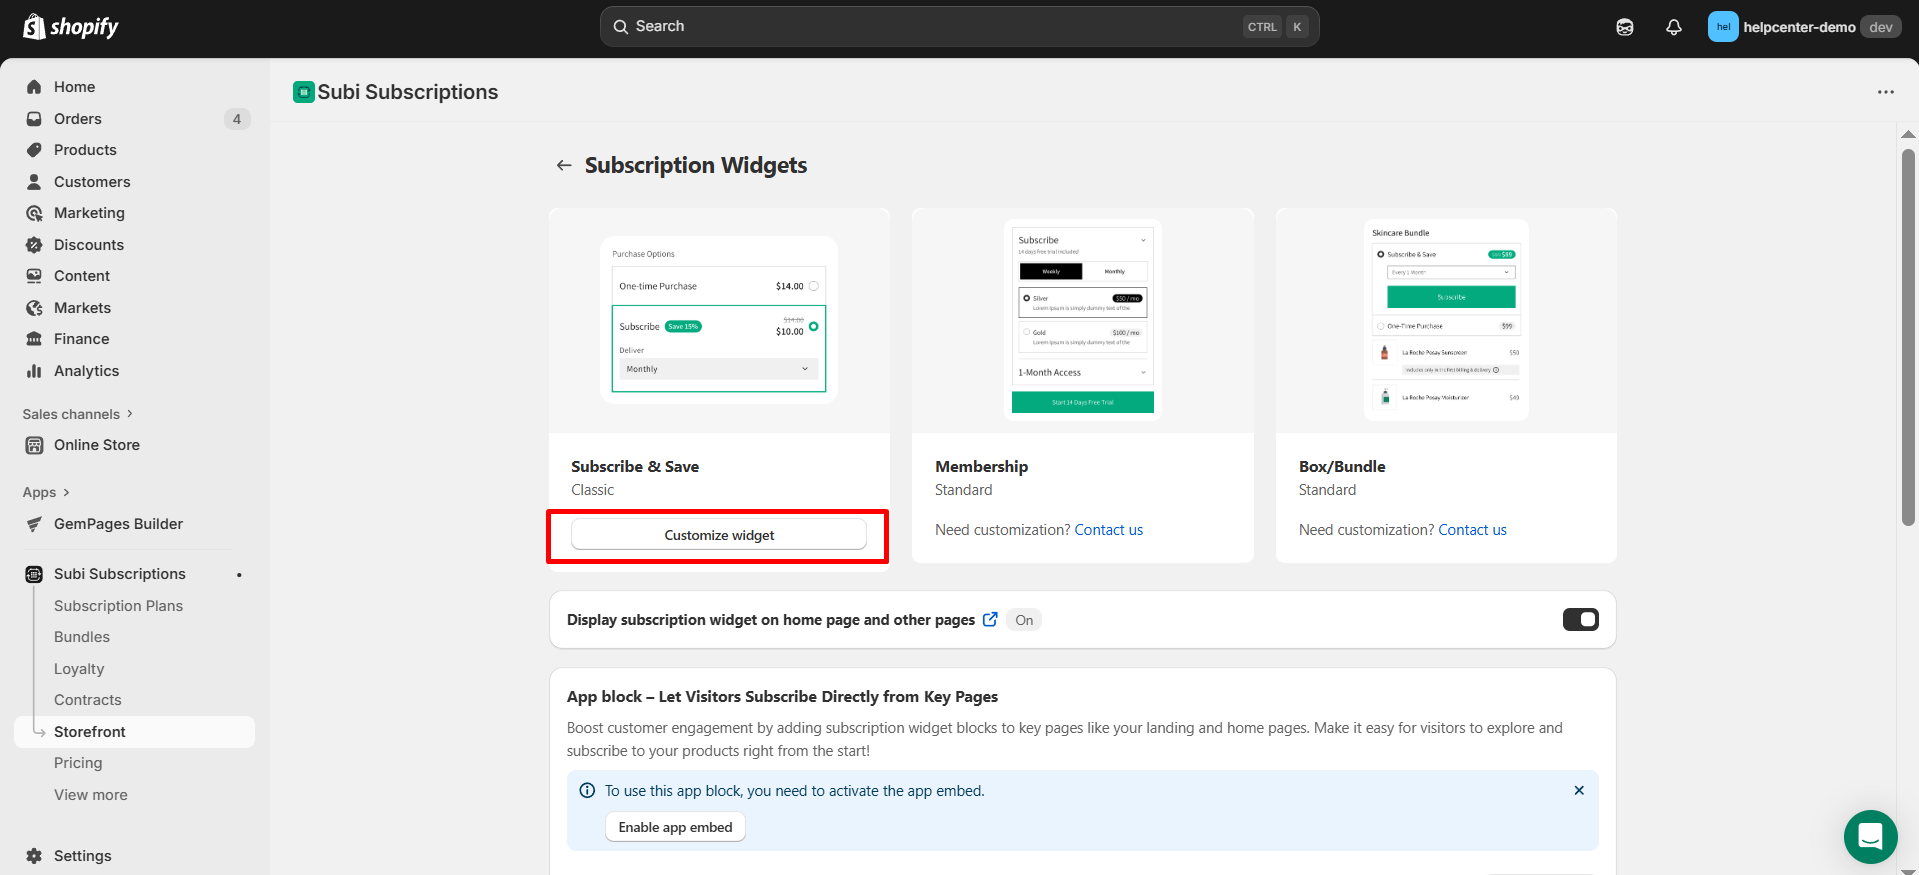Open the green chat support bubble

tap(1869, 835)
